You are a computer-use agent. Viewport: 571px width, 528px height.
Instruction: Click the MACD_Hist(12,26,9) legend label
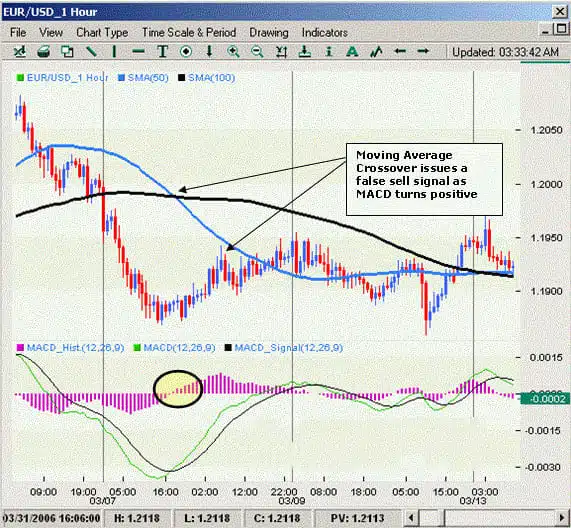pos(75,347)
